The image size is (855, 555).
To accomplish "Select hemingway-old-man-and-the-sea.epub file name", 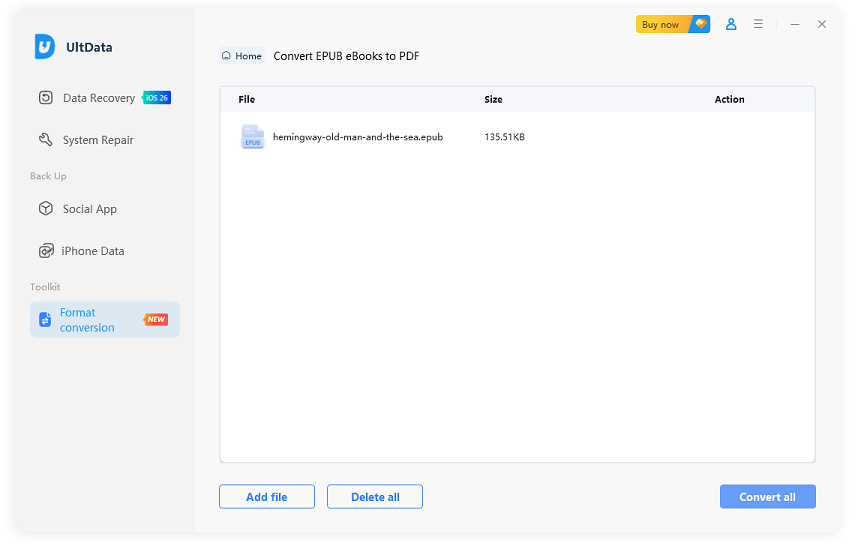I will click(358, 137).
